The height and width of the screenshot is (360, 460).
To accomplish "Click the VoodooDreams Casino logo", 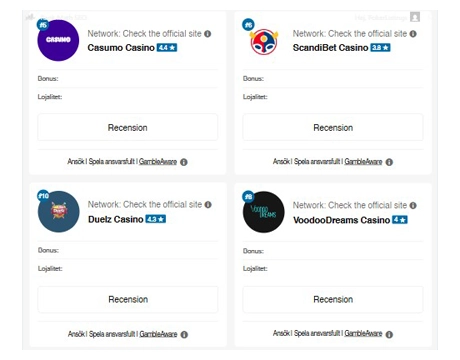I will [264, 212].
